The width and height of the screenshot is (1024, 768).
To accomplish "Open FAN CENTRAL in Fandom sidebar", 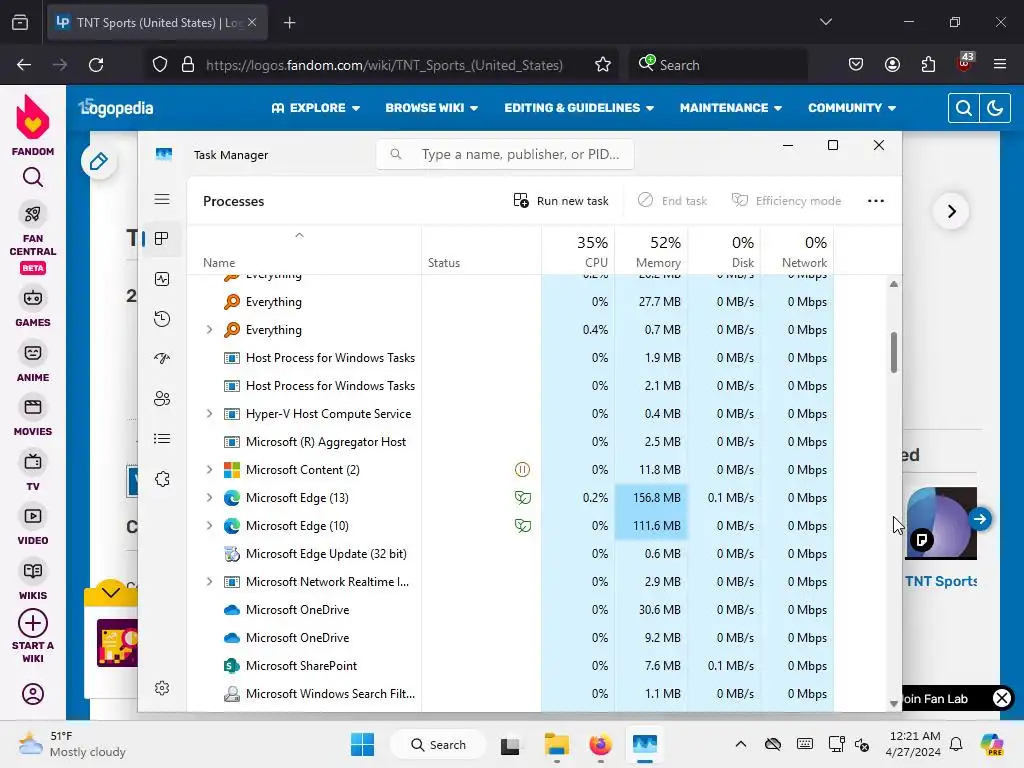I will tap(33, 238).
